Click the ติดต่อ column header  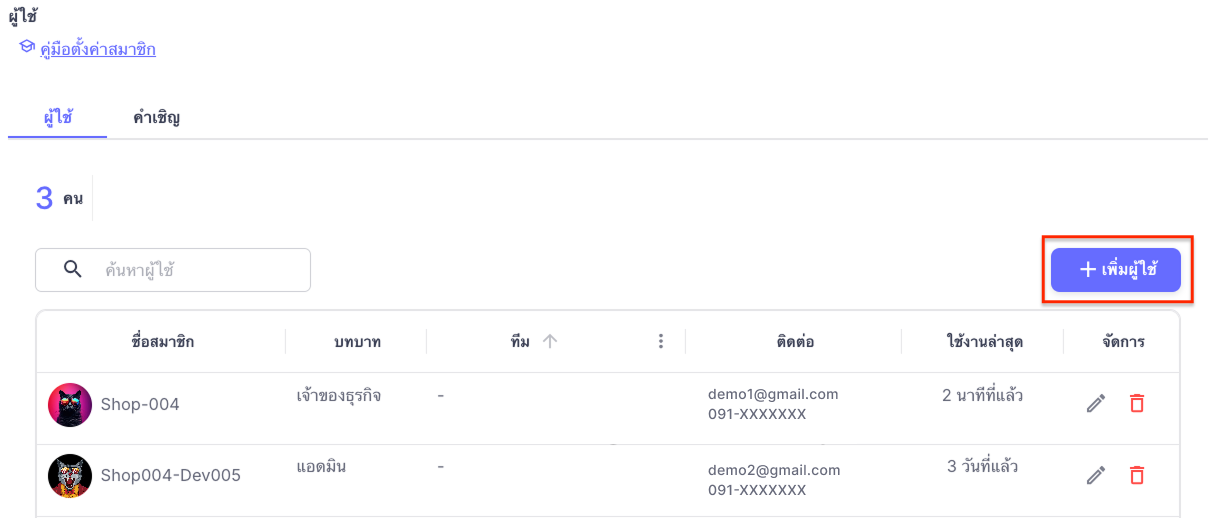[x=794, y=342]
